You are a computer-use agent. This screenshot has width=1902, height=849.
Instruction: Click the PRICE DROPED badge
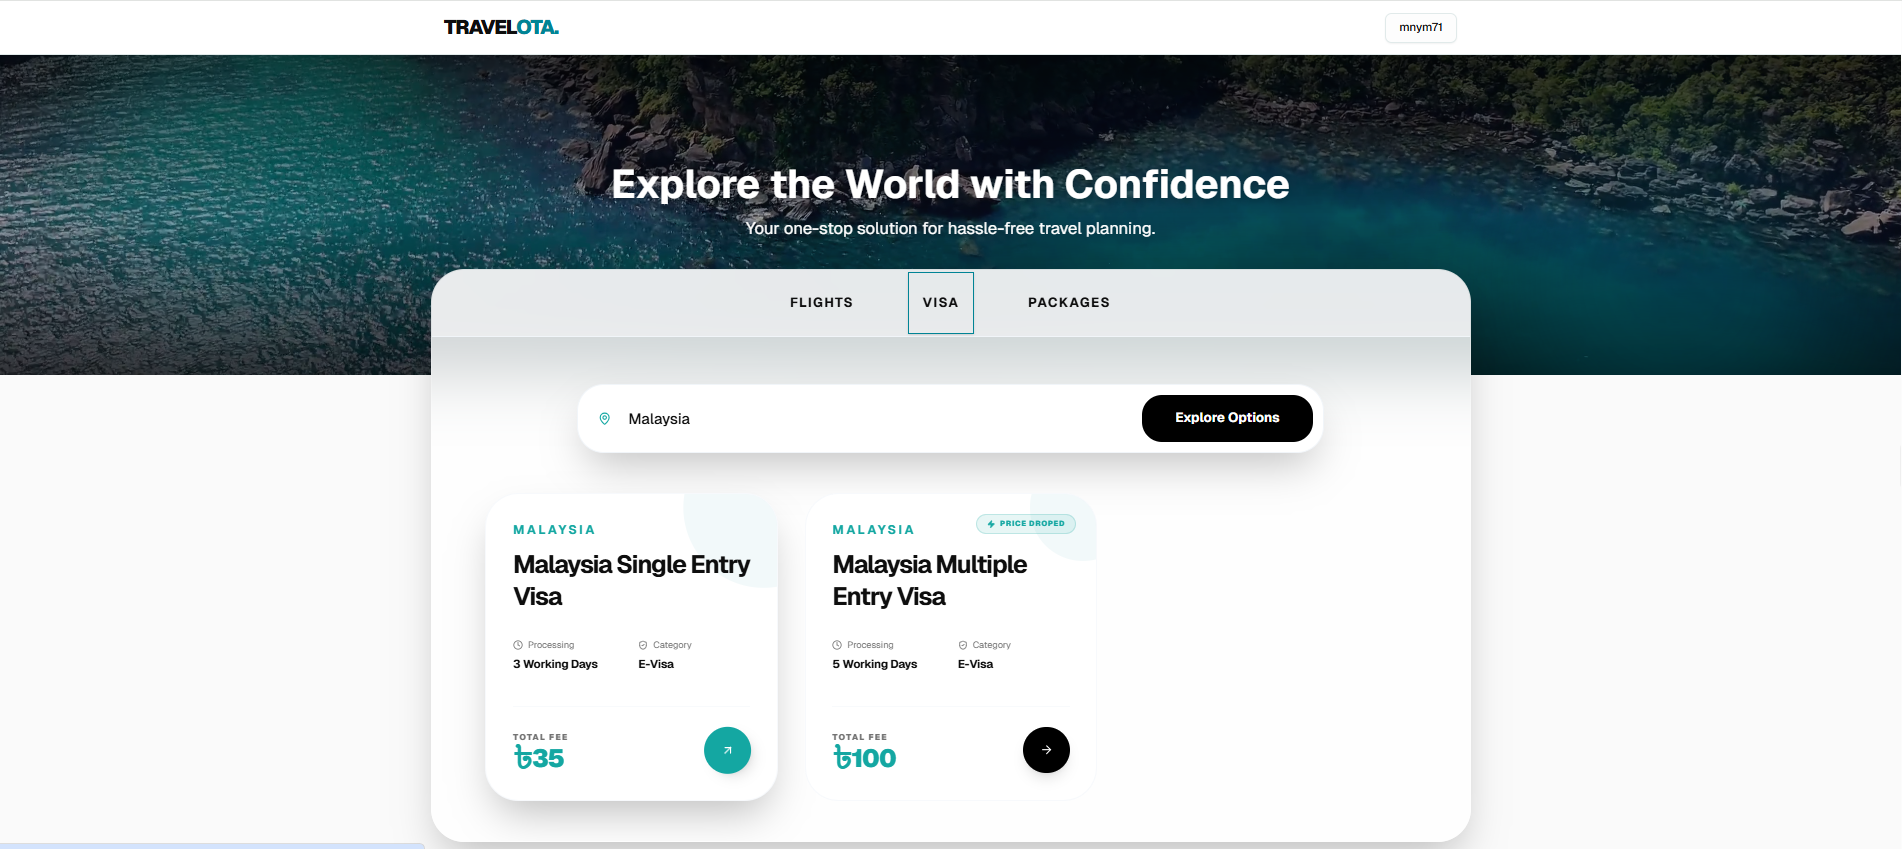(x=1026, y=524)
